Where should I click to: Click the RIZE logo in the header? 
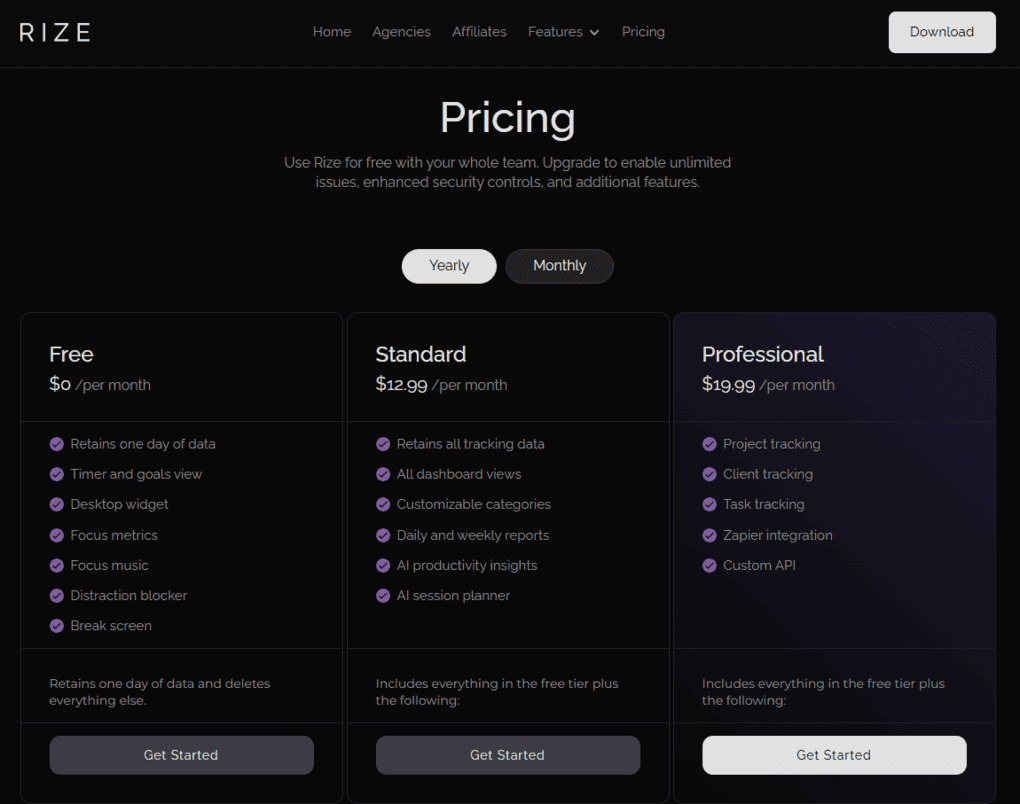coord(54,32)
